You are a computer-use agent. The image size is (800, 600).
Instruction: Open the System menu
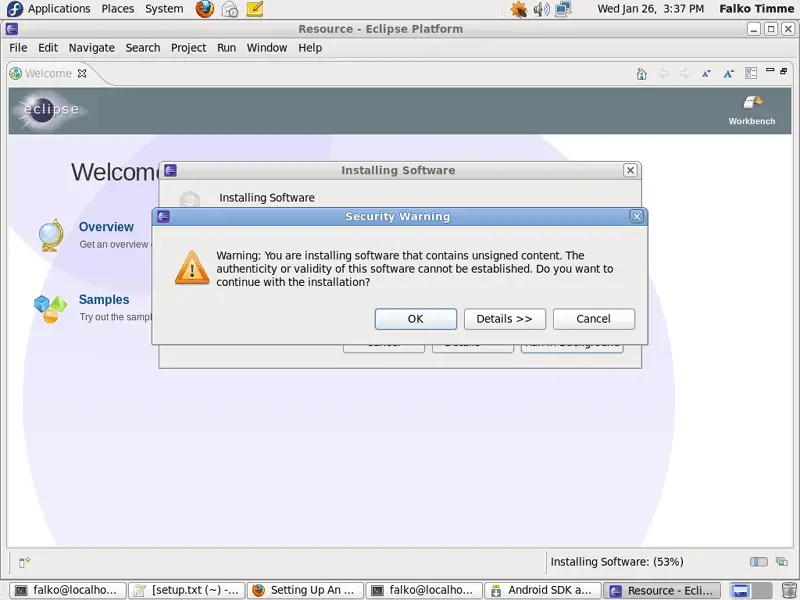tap(164, 9)
